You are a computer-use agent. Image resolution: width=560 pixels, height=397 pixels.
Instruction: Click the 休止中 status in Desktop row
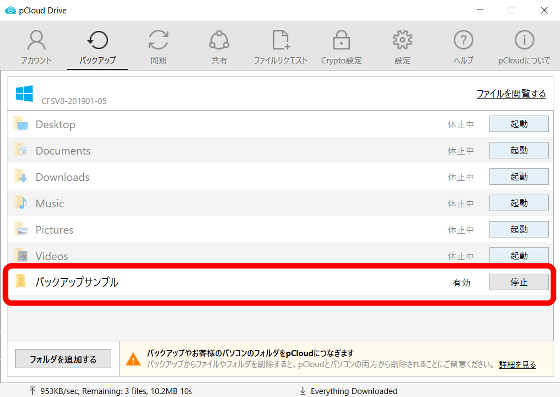pyautogui.click(x=461, y=125)
